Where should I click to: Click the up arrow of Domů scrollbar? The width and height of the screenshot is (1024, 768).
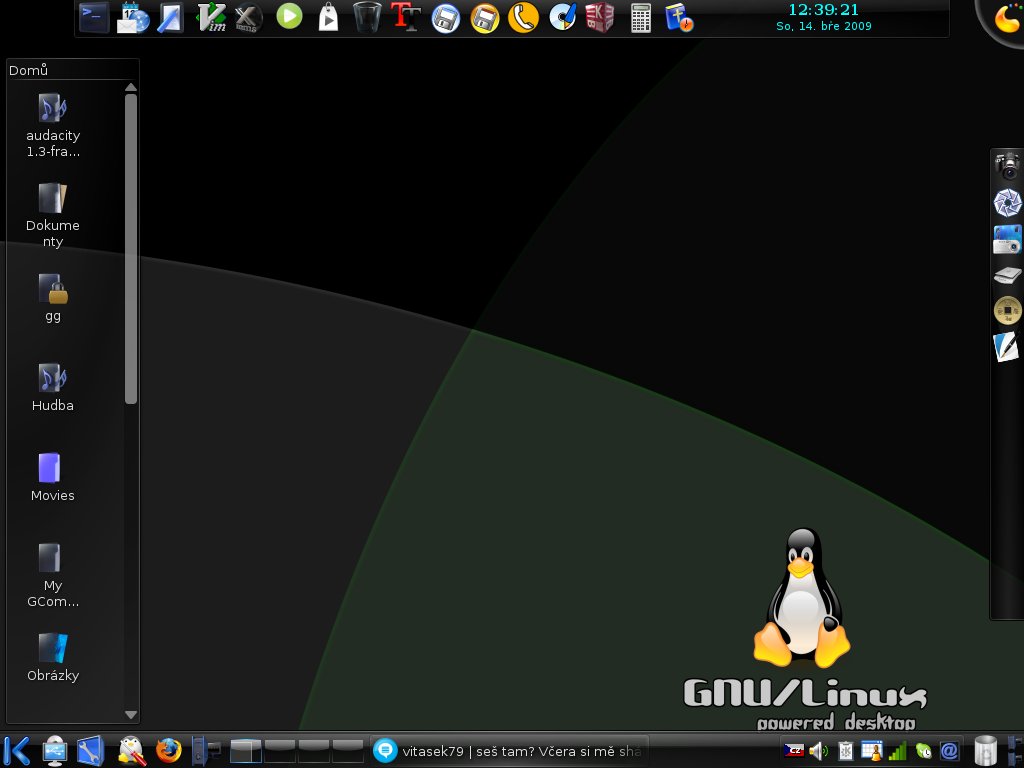[x=131, y=87]
